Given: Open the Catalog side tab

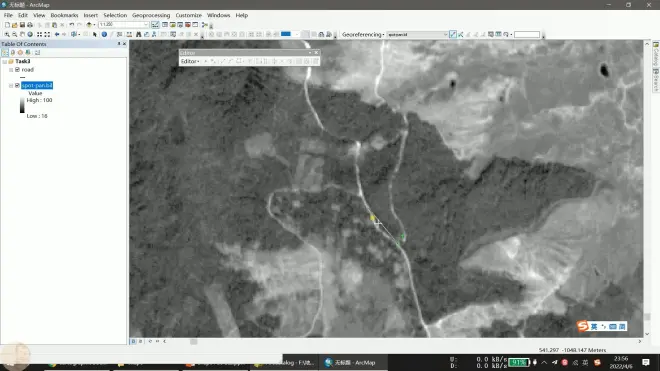Looking at the screenshot, I should click(656, 54).
